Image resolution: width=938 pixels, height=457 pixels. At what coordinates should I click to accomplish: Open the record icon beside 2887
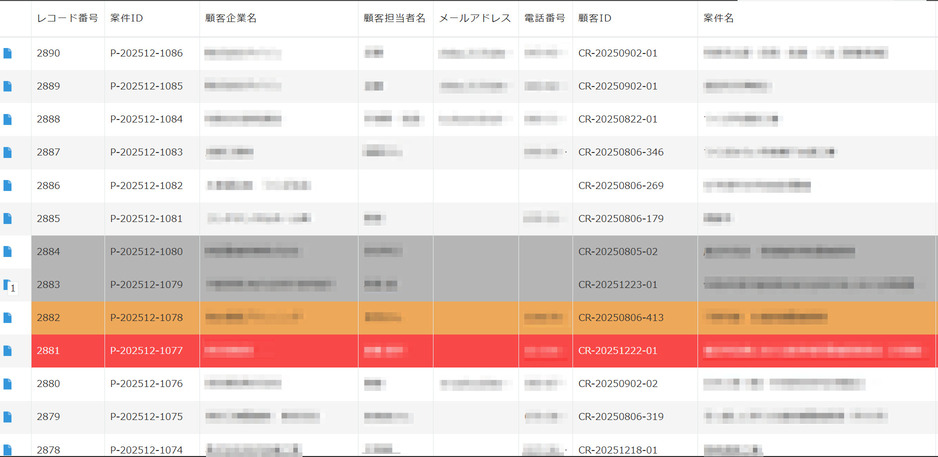[x=7, y=153]
